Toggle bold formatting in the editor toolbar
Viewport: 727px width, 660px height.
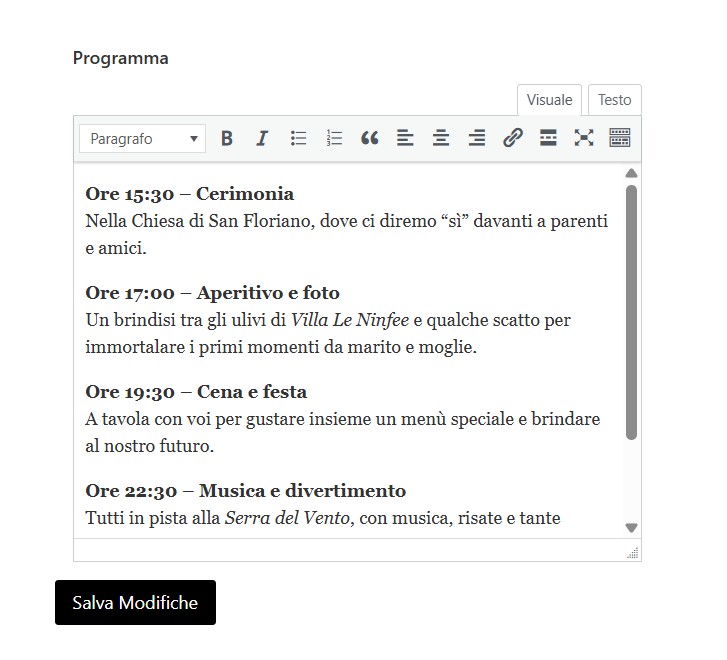[x=227, y=138]
